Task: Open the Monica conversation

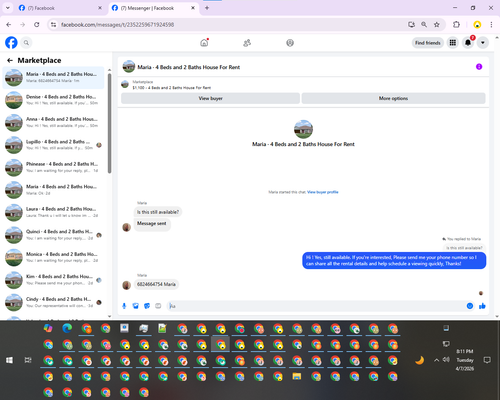Action: (53, 257)
